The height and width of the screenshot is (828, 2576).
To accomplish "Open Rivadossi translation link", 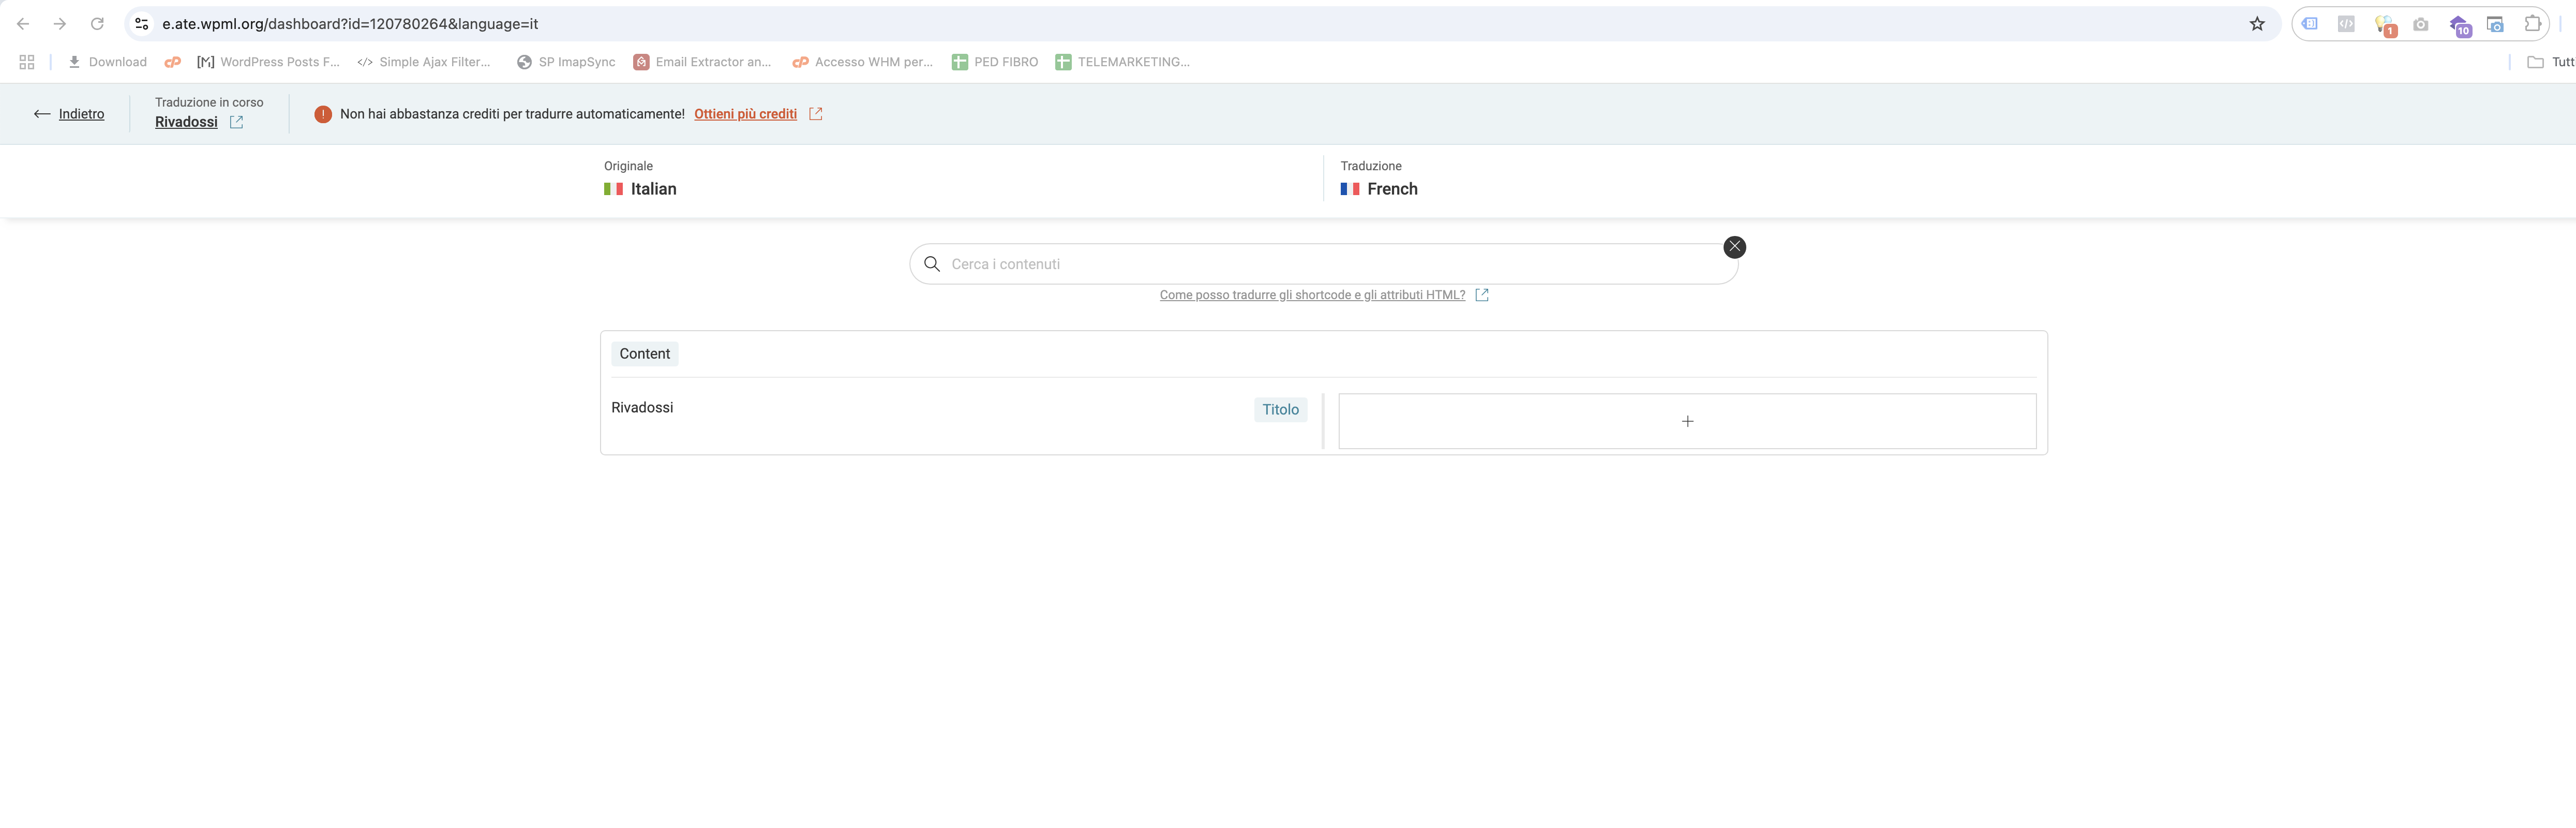I will 186,122.
